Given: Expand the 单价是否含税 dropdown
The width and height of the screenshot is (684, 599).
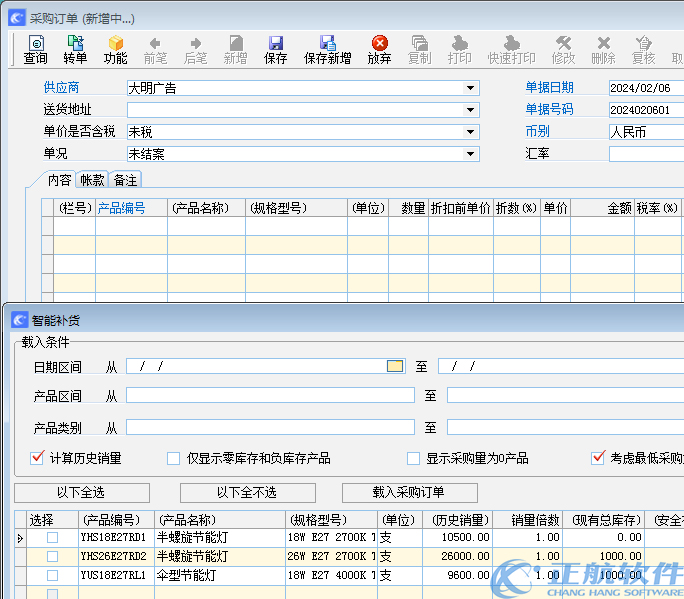Looking at the screenshot, I should [x=471, y=132].
